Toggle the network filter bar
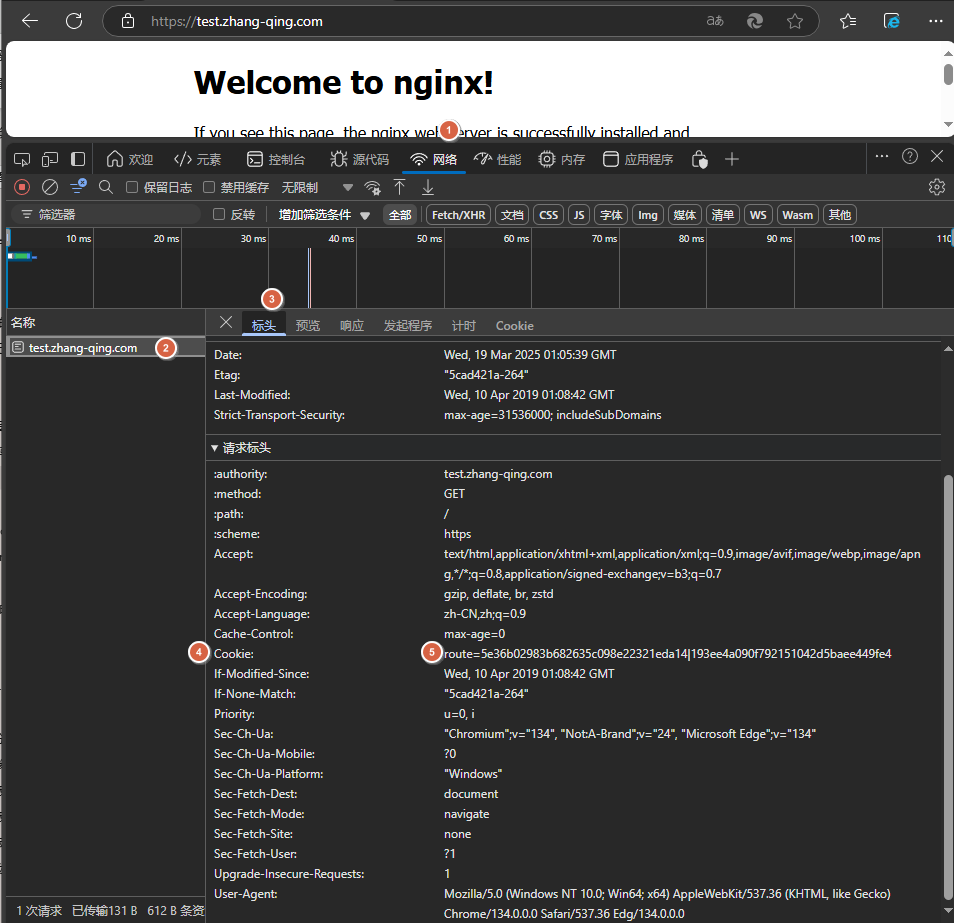954x923 pixels. [x=78, y=187]
